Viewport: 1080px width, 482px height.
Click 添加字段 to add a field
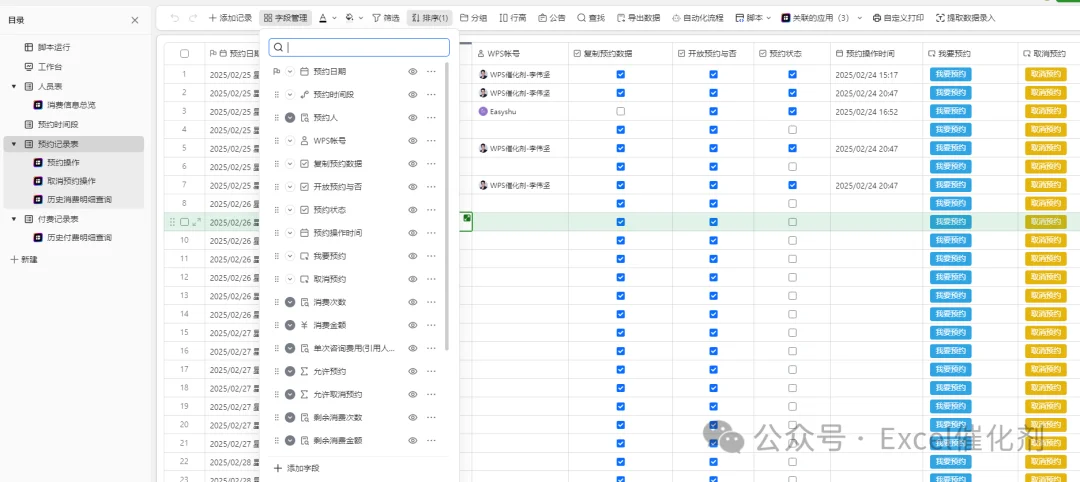click(297, 468)
